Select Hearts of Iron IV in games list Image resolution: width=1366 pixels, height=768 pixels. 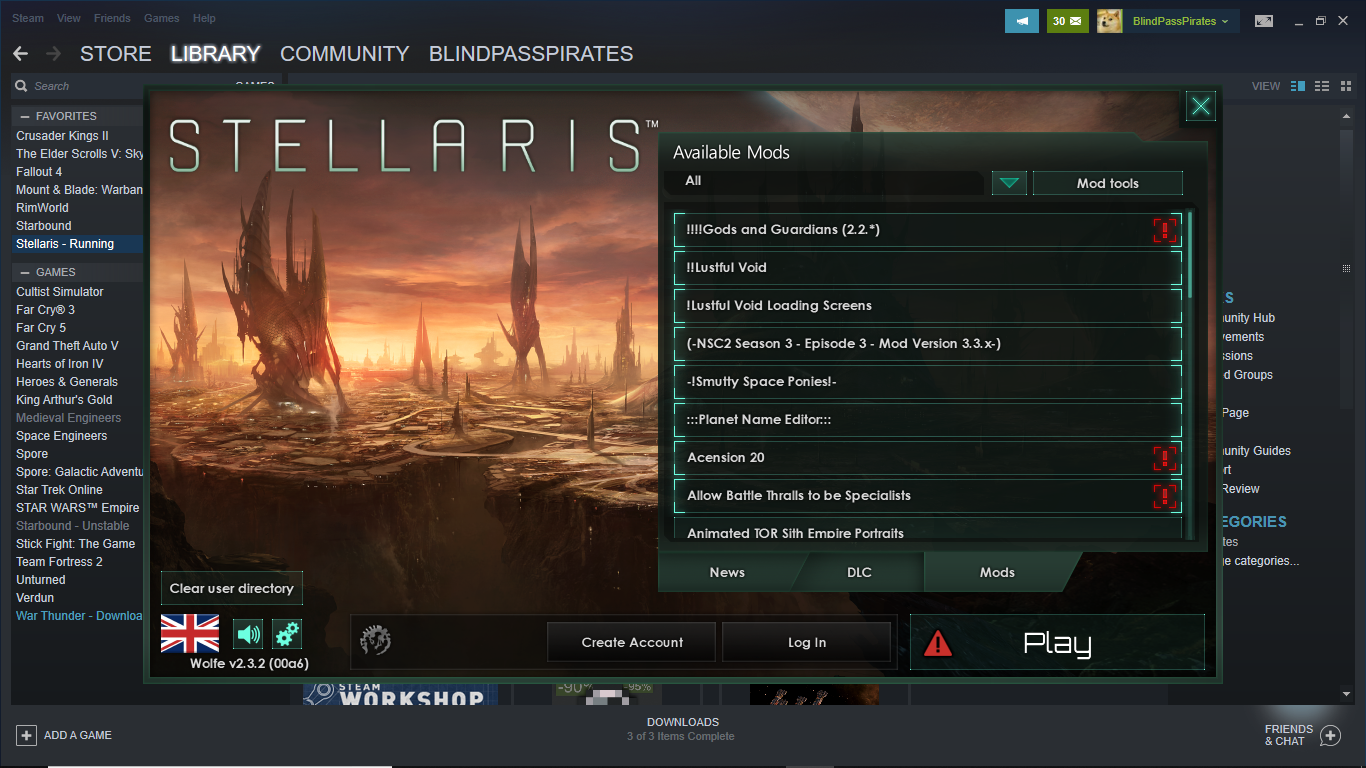60,364
